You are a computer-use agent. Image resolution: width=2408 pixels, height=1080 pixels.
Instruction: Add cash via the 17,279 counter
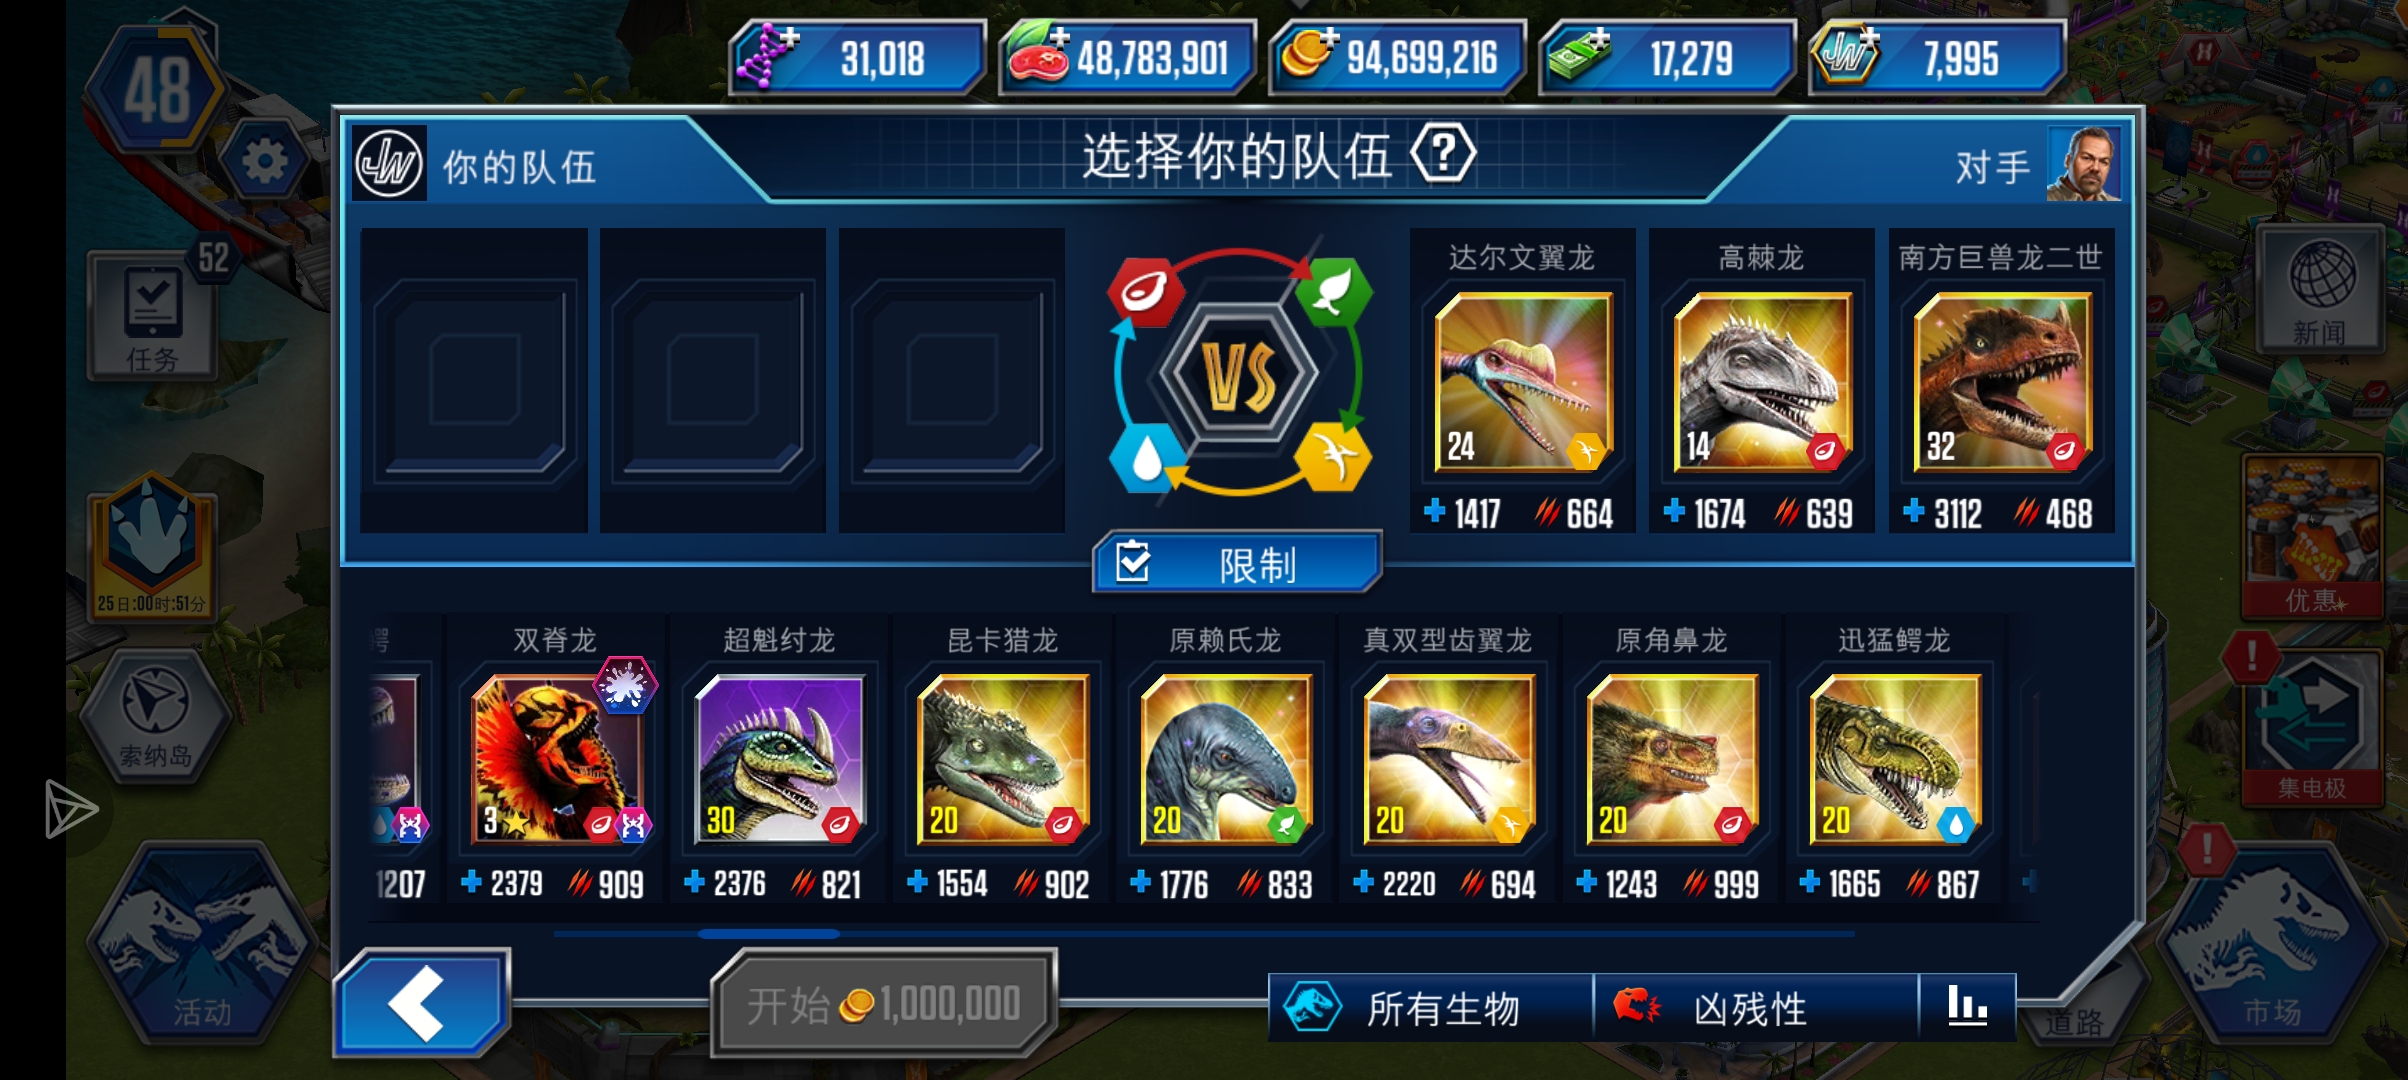click(1667, 58)
